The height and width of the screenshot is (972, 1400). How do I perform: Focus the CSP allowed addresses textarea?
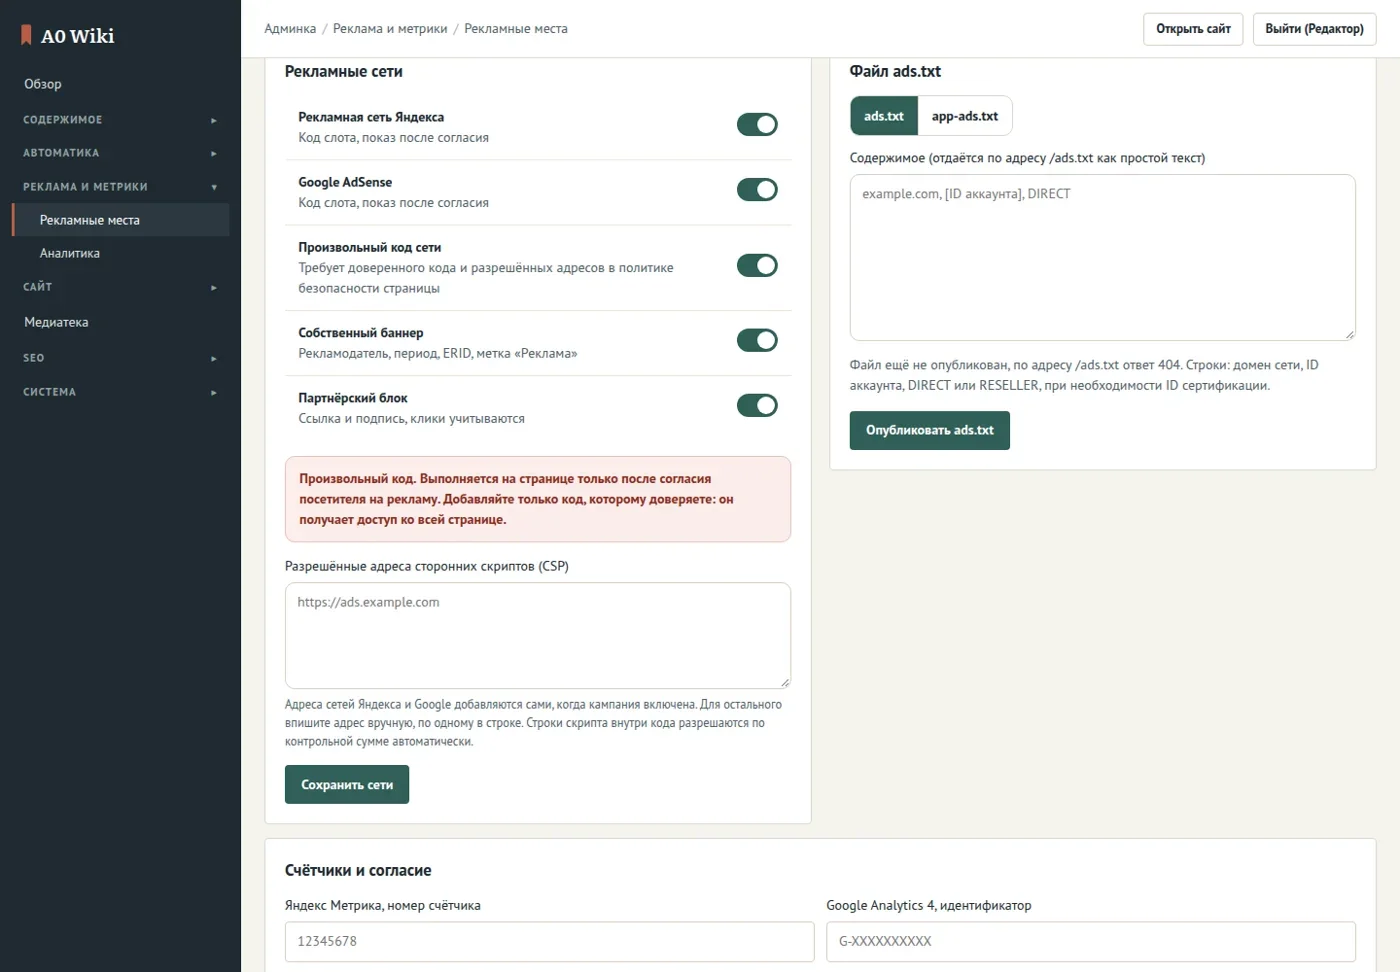point(538,636)
